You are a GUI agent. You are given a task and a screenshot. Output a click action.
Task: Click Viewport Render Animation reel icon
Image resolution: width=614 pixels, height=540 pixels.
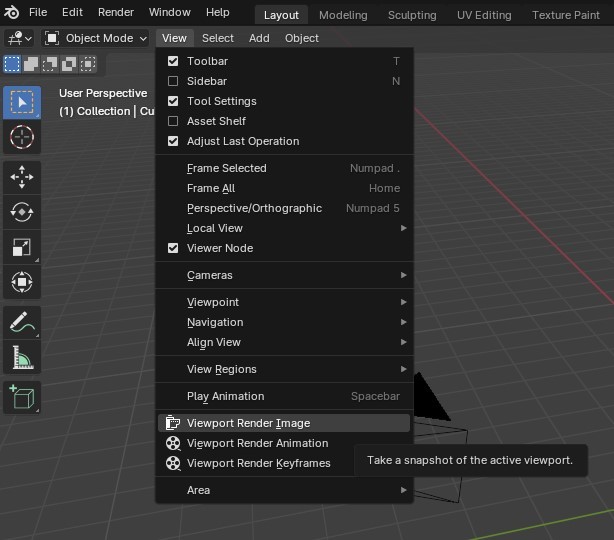[173, 443]
